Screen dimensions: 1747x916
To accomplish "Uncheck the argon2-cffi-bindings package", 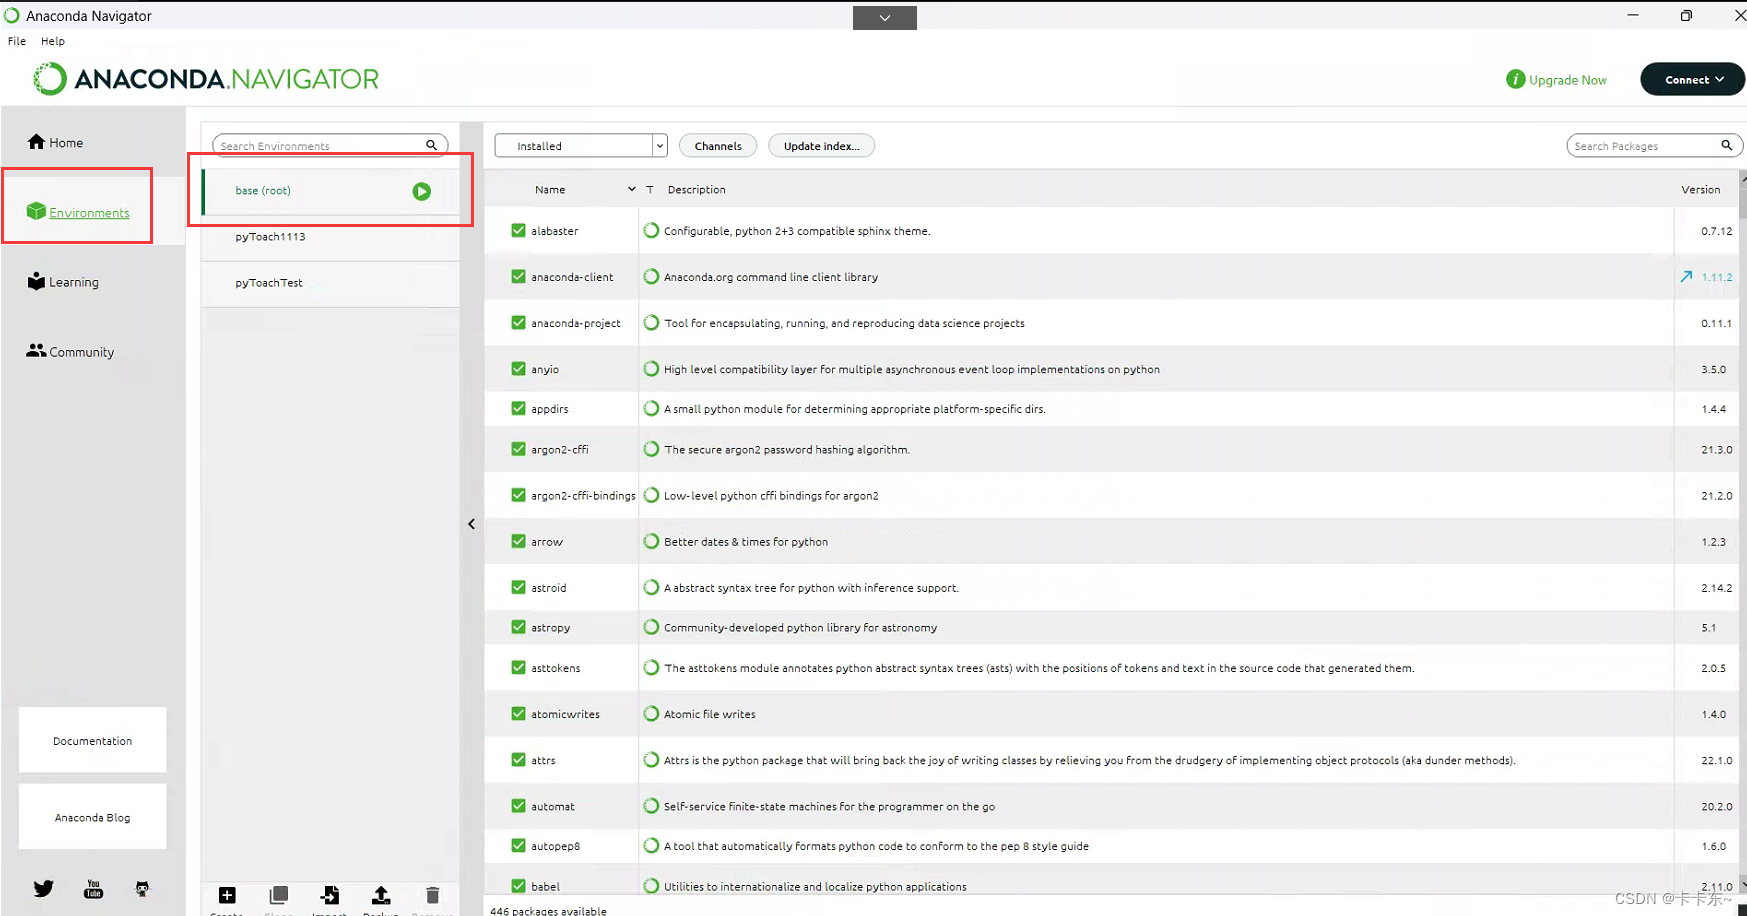I will (518, 495).
